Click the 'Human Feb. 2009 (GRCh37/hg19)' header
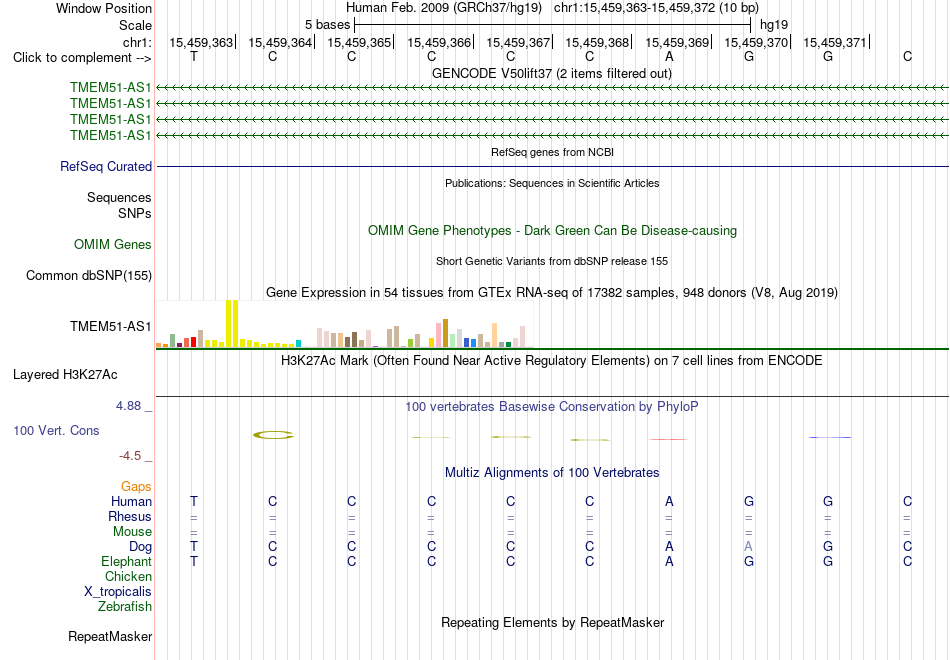The height and width of the screenshot is (660, 950). click(x=445, y=8)
